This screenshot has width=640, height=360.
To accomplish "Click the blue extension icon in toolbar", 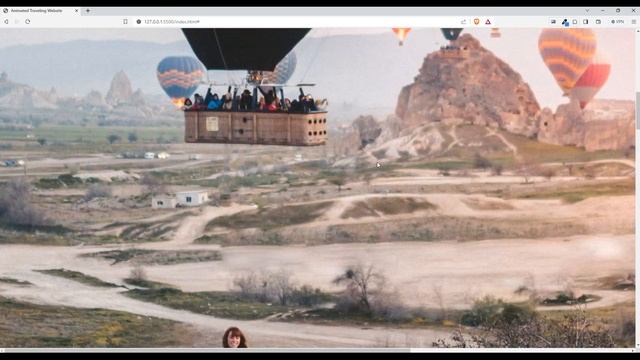I will coord(565,22).
